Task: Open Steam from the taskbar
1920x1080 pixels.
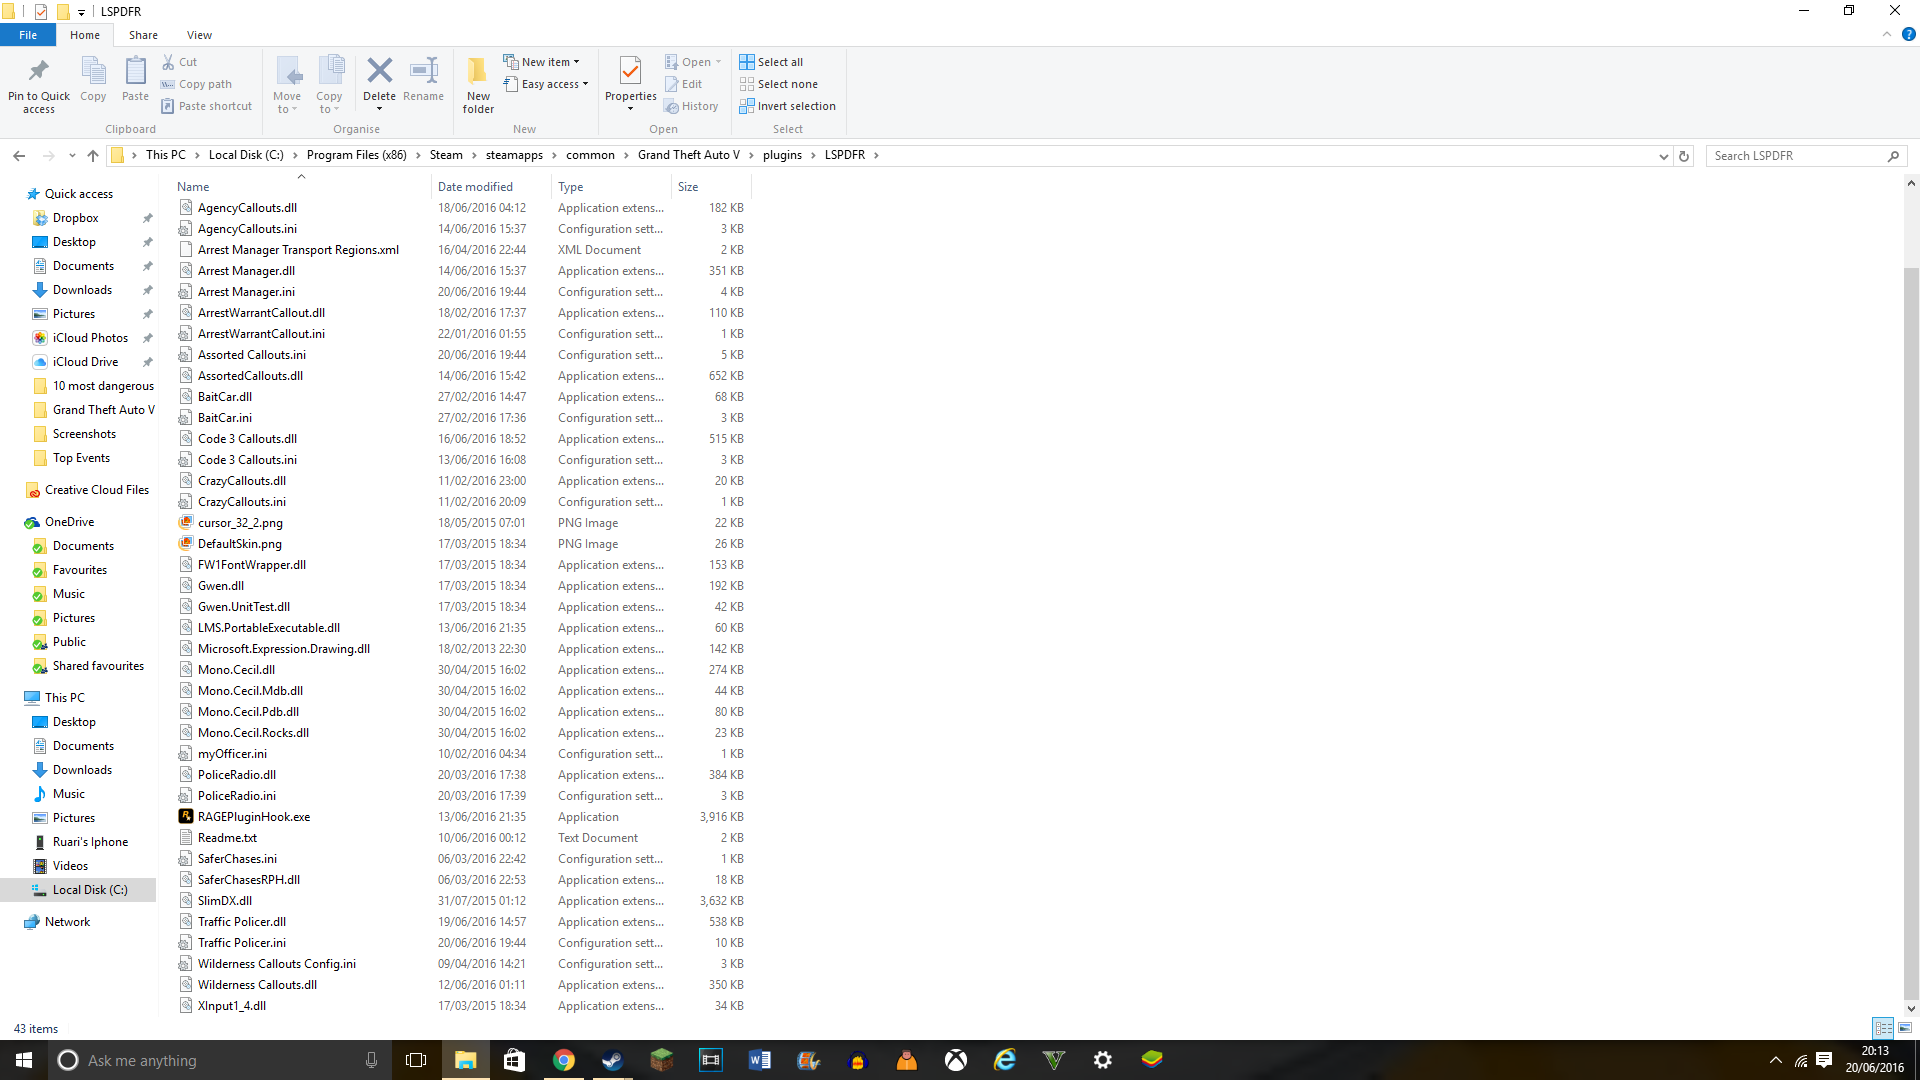Action: pyautogui.click(x=612, y=1060)
